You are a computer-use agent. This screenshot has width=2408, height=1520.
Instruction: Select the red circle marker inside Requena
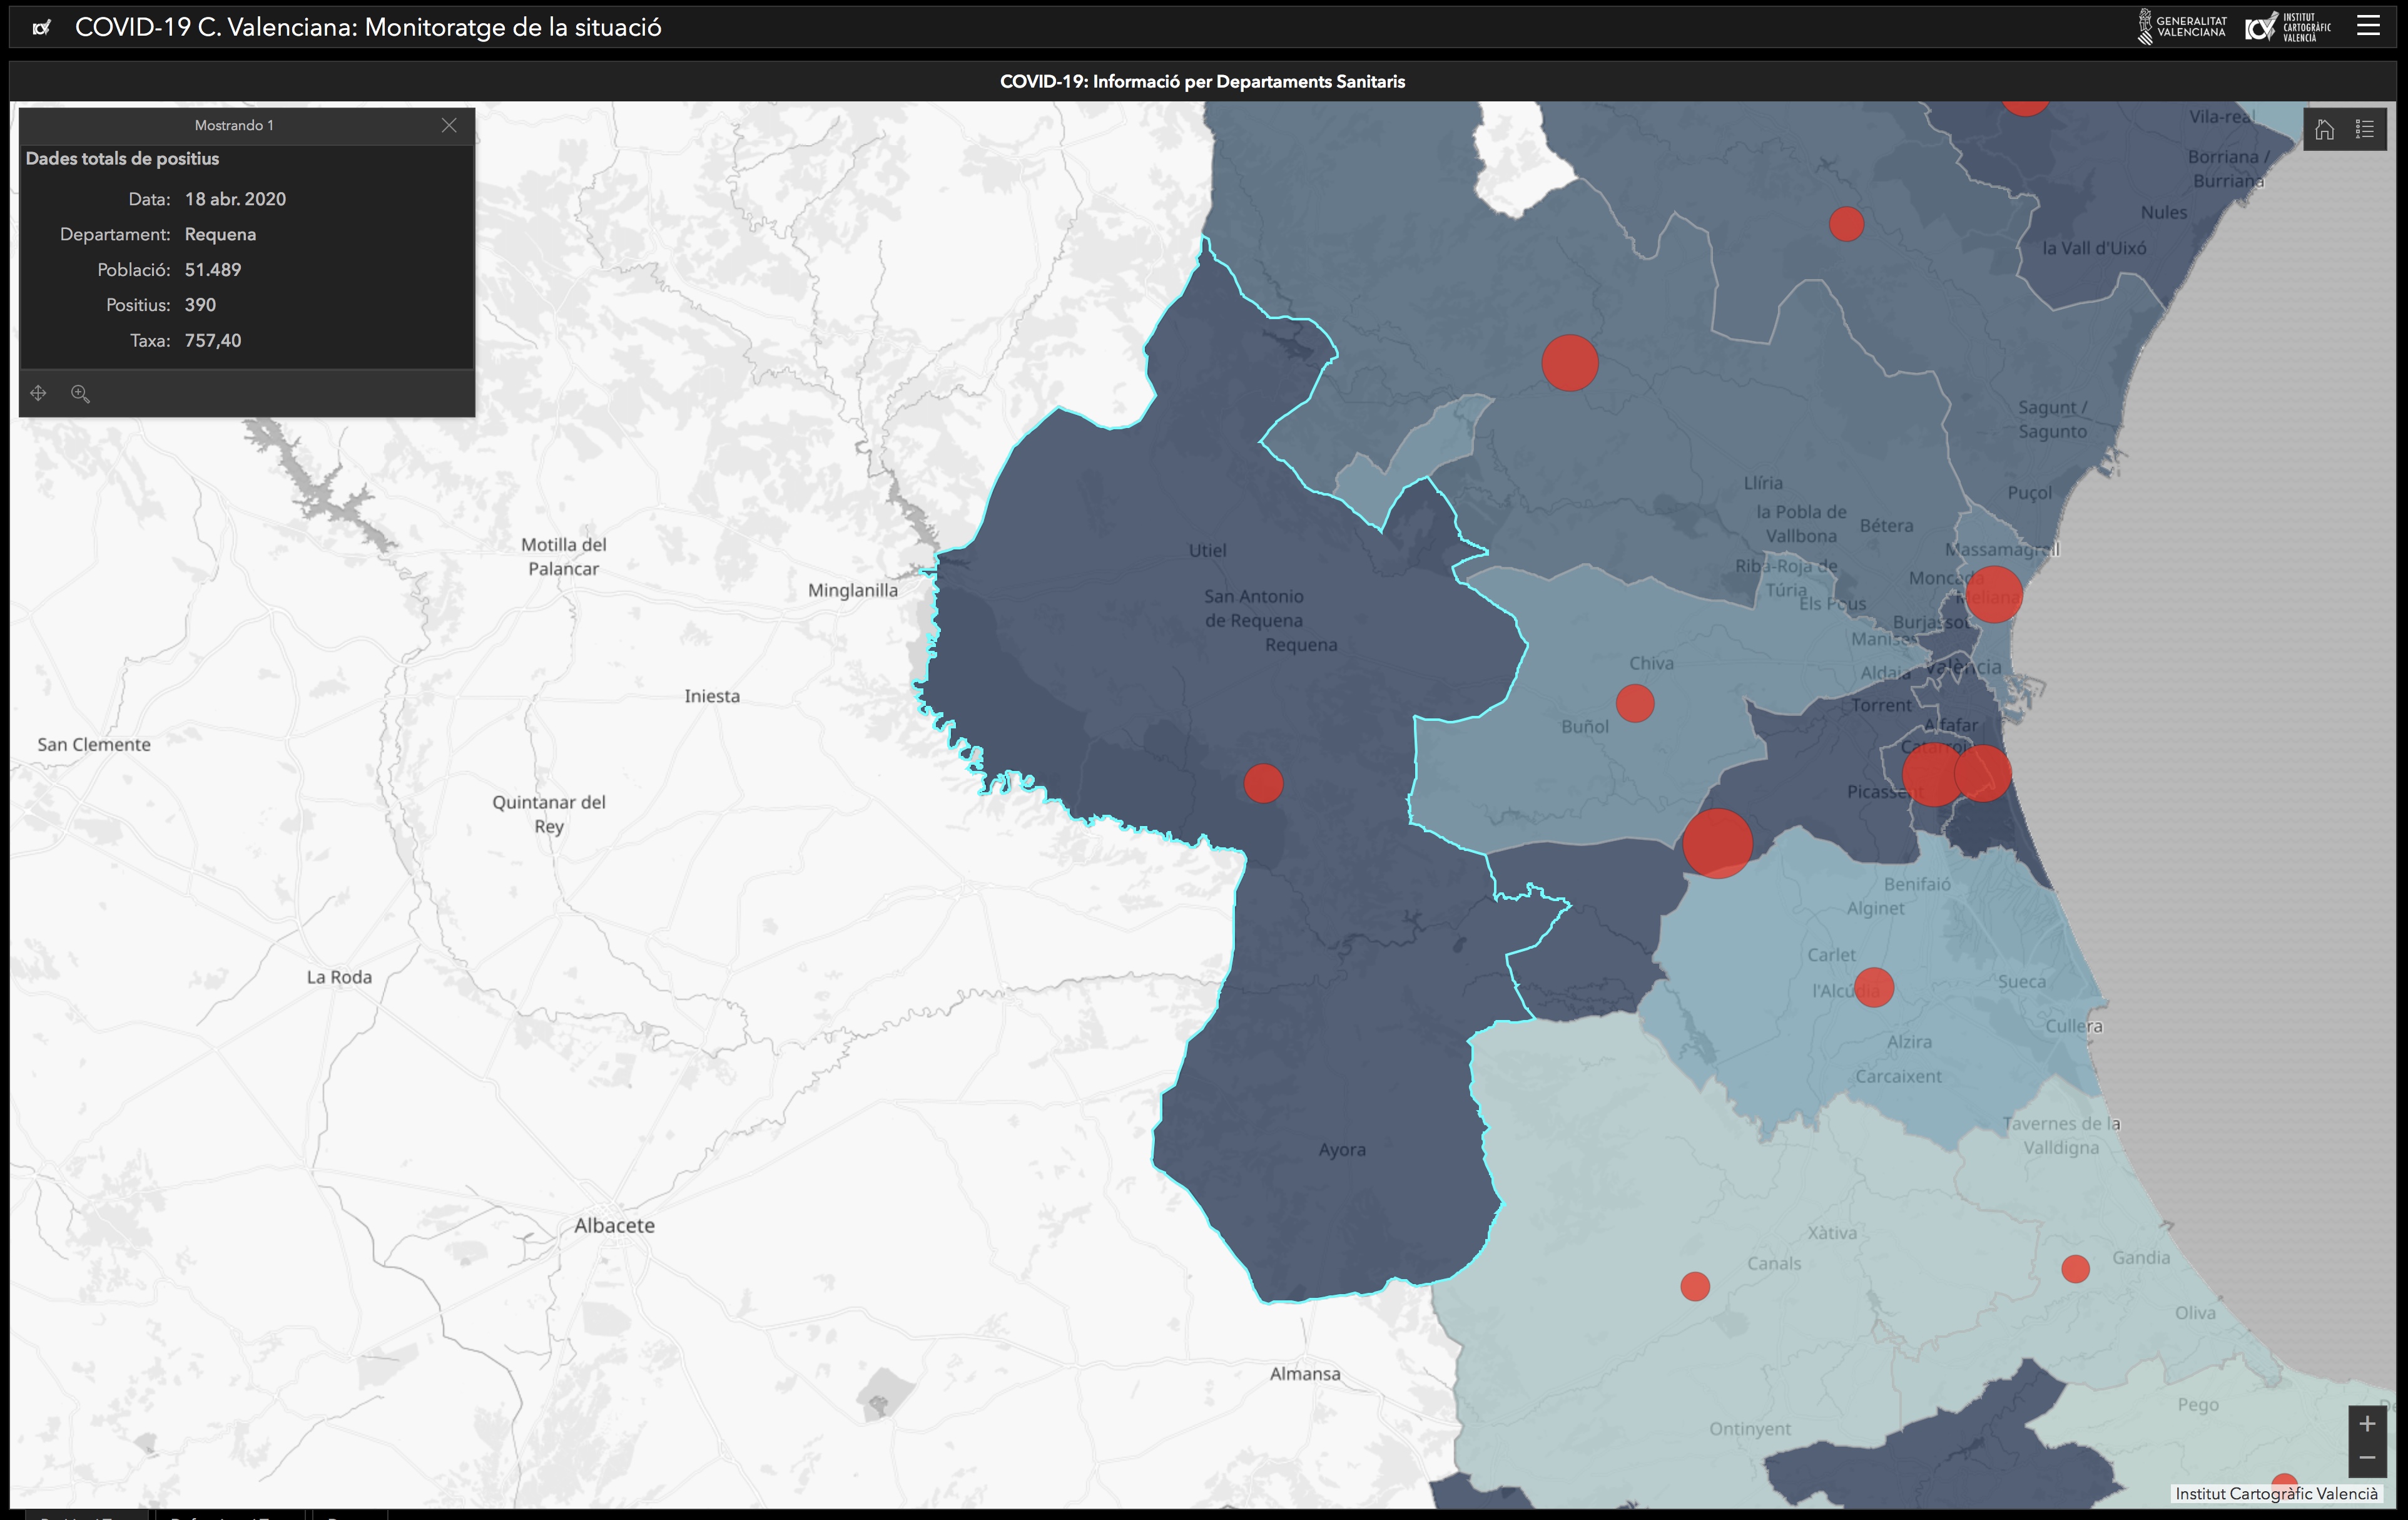pos(1263,783)
